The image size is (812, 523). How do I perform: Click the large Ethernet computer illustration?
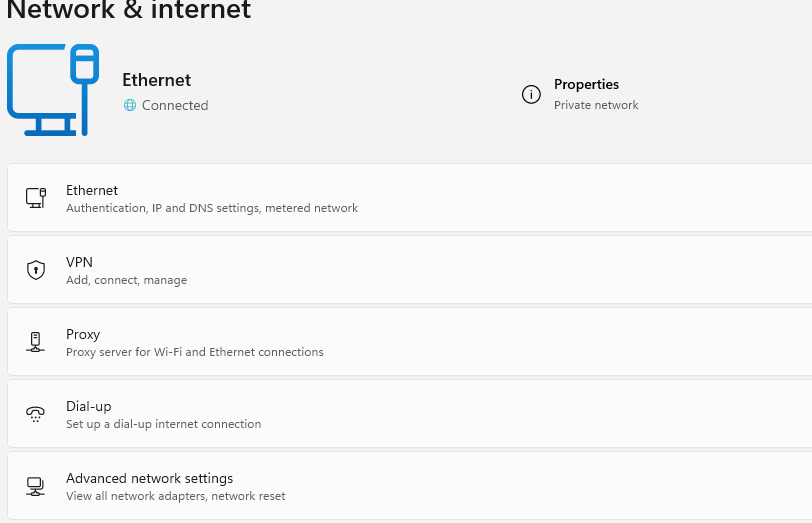click(53, 90)
